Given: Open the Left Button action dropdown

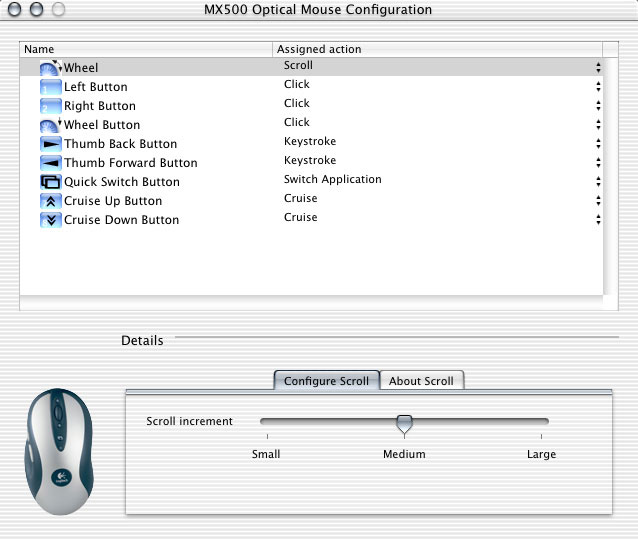Looking at the screenshot, I should click(x=598, y=87).
